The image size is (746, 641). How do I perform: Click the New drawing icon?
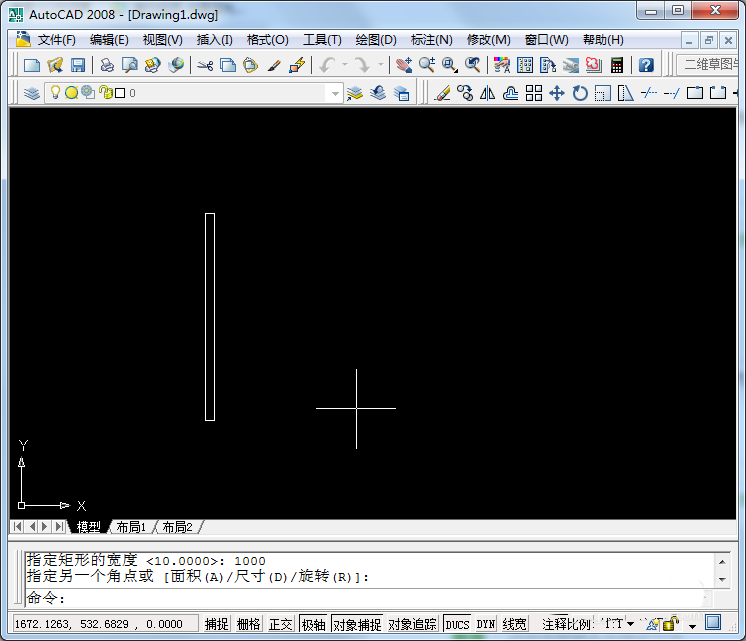pyautogui.click(x=31, y=65)
